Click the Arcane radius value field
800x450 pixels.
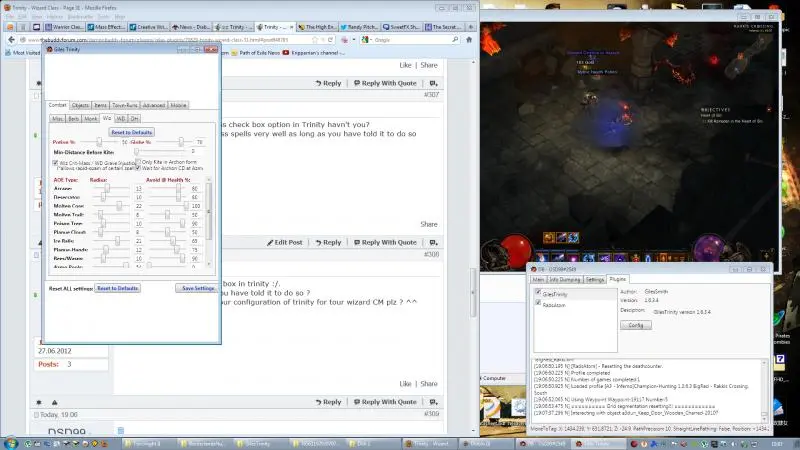pyautogui.click(x=138, y=189)
